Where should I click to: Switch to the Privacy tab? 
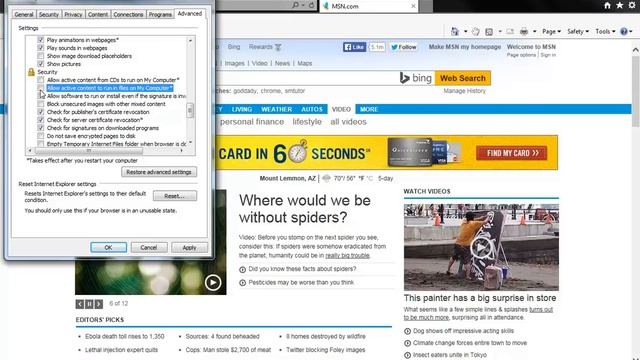[73, 14]
